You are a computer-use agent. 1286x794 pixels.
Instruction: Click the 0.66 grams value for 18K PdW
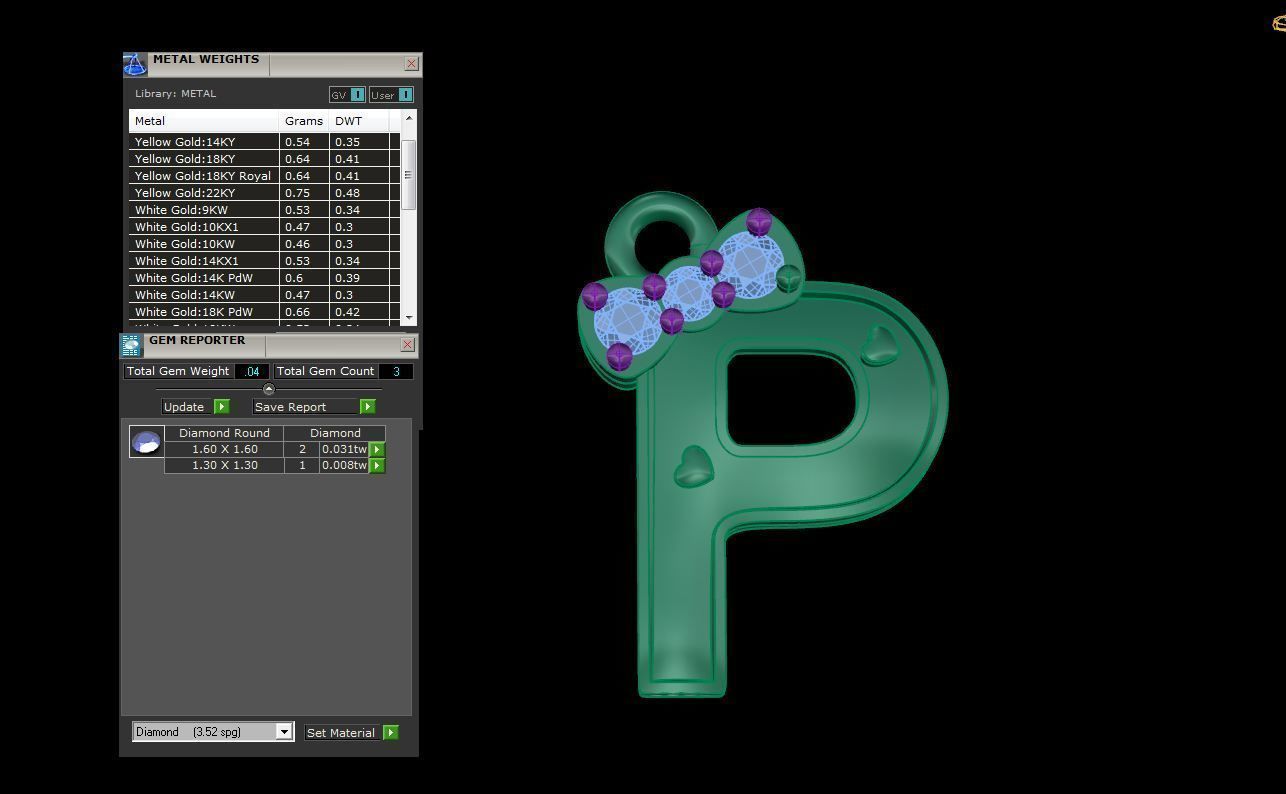(304, 312)
